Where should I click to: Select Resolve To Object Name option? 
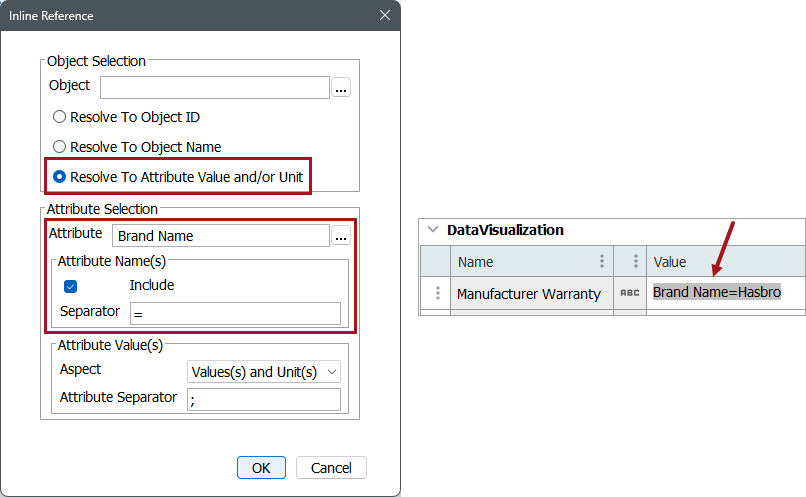(x=60, y=147)
